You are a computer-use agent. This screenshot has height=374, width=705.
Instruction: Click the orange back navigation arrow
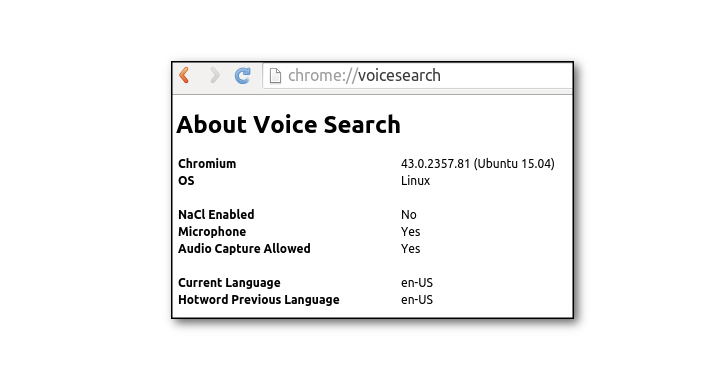(184, 75)
